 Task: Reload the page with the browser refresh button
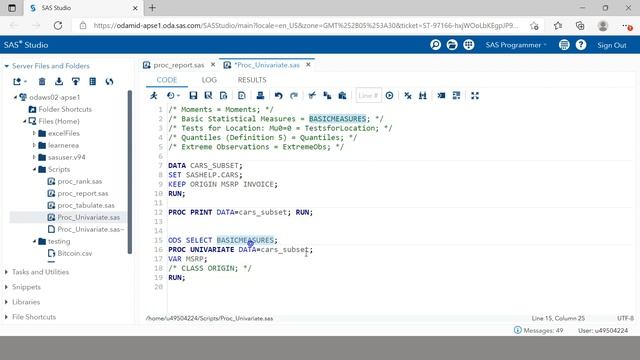pyautogui.click(x=58, y=25)
